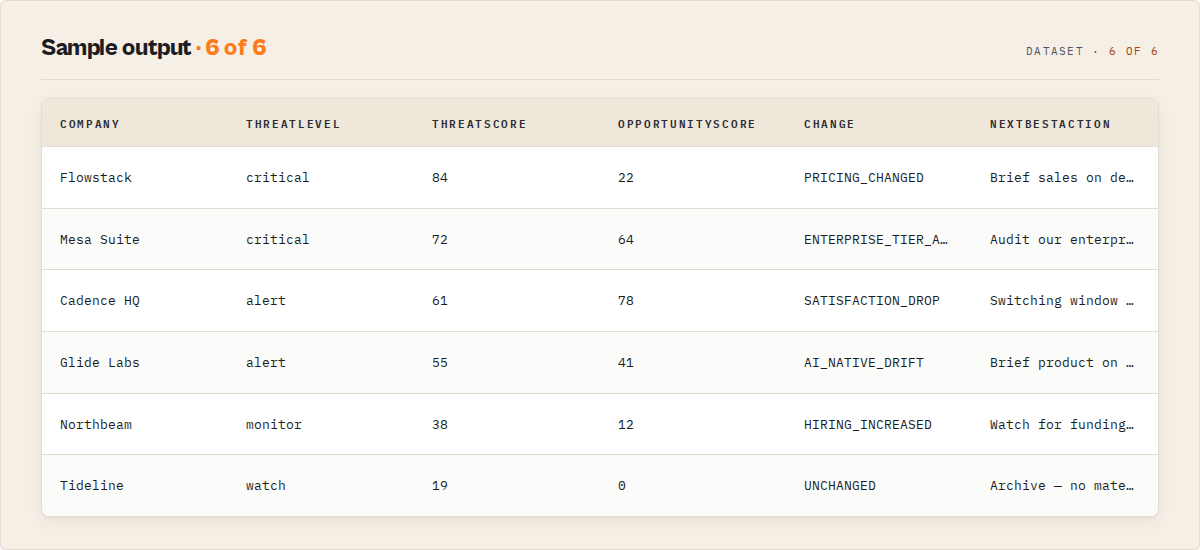Click the watch threat level cell
Viewport: 1200px width, 550px height.
[266, 486]
